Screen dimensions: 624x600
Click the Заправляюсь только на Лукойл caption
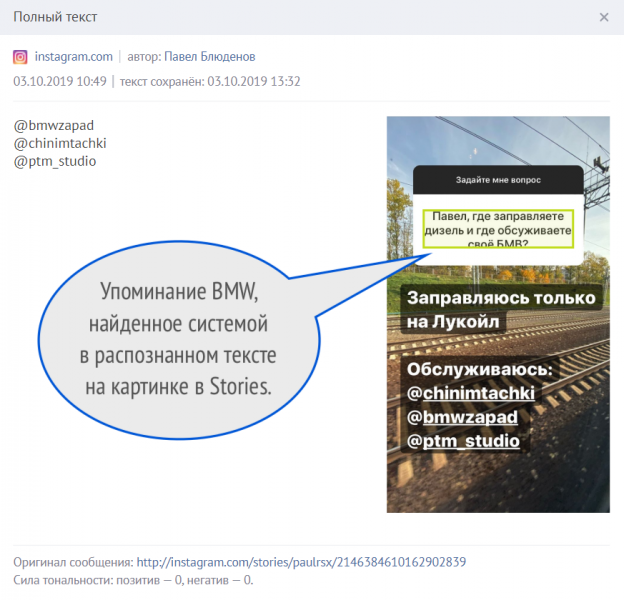pyautogui.click(x=501, y=310)
